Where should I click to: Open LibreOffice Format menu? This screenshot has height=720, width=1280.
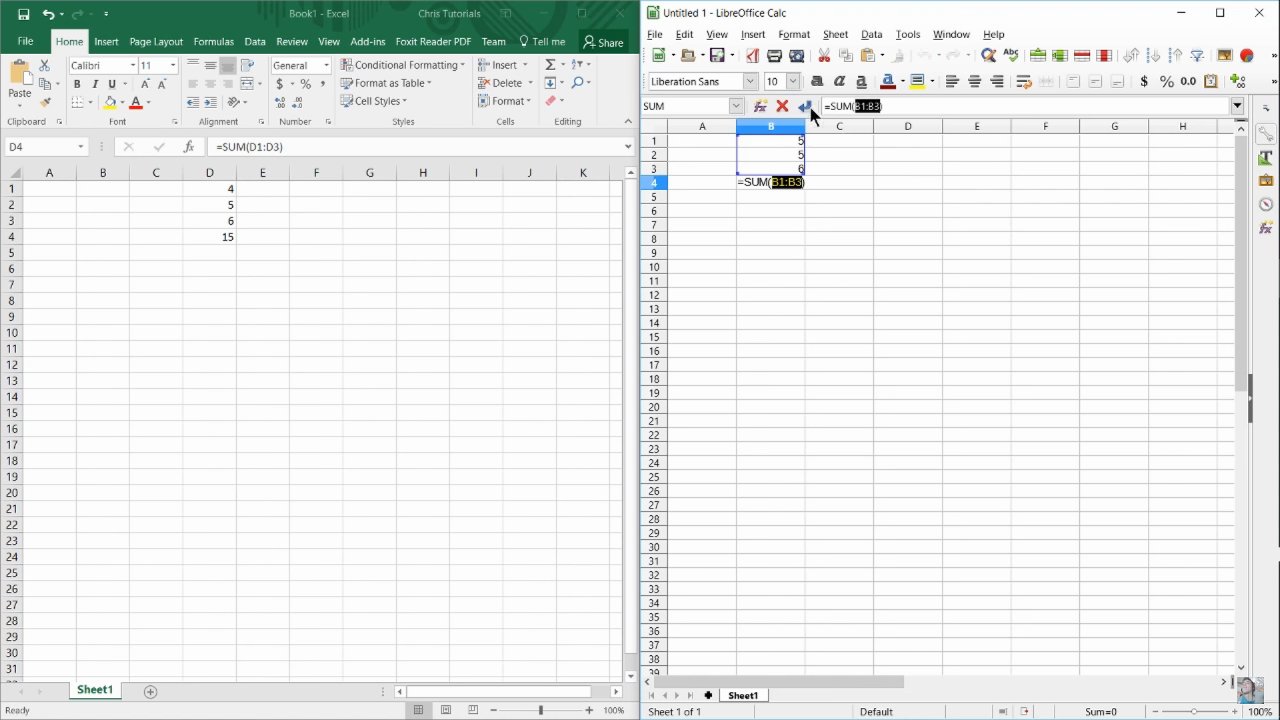pyautogui.click(x=794, y=34)
